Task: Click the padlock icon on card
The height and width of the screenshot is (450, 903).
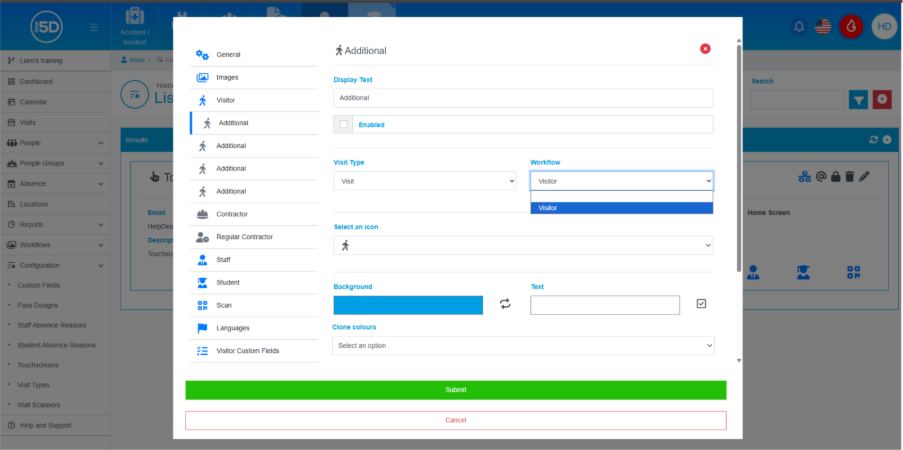Action: pos(835,177)
